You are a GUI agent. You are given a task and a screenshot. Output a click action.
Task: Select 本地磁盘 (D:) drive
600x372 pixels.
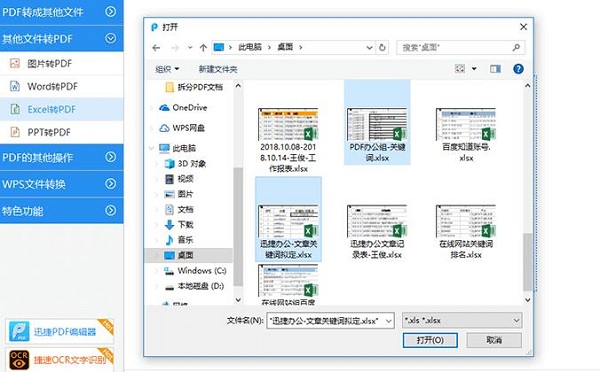pyautogui.click(x=194, y=286)
